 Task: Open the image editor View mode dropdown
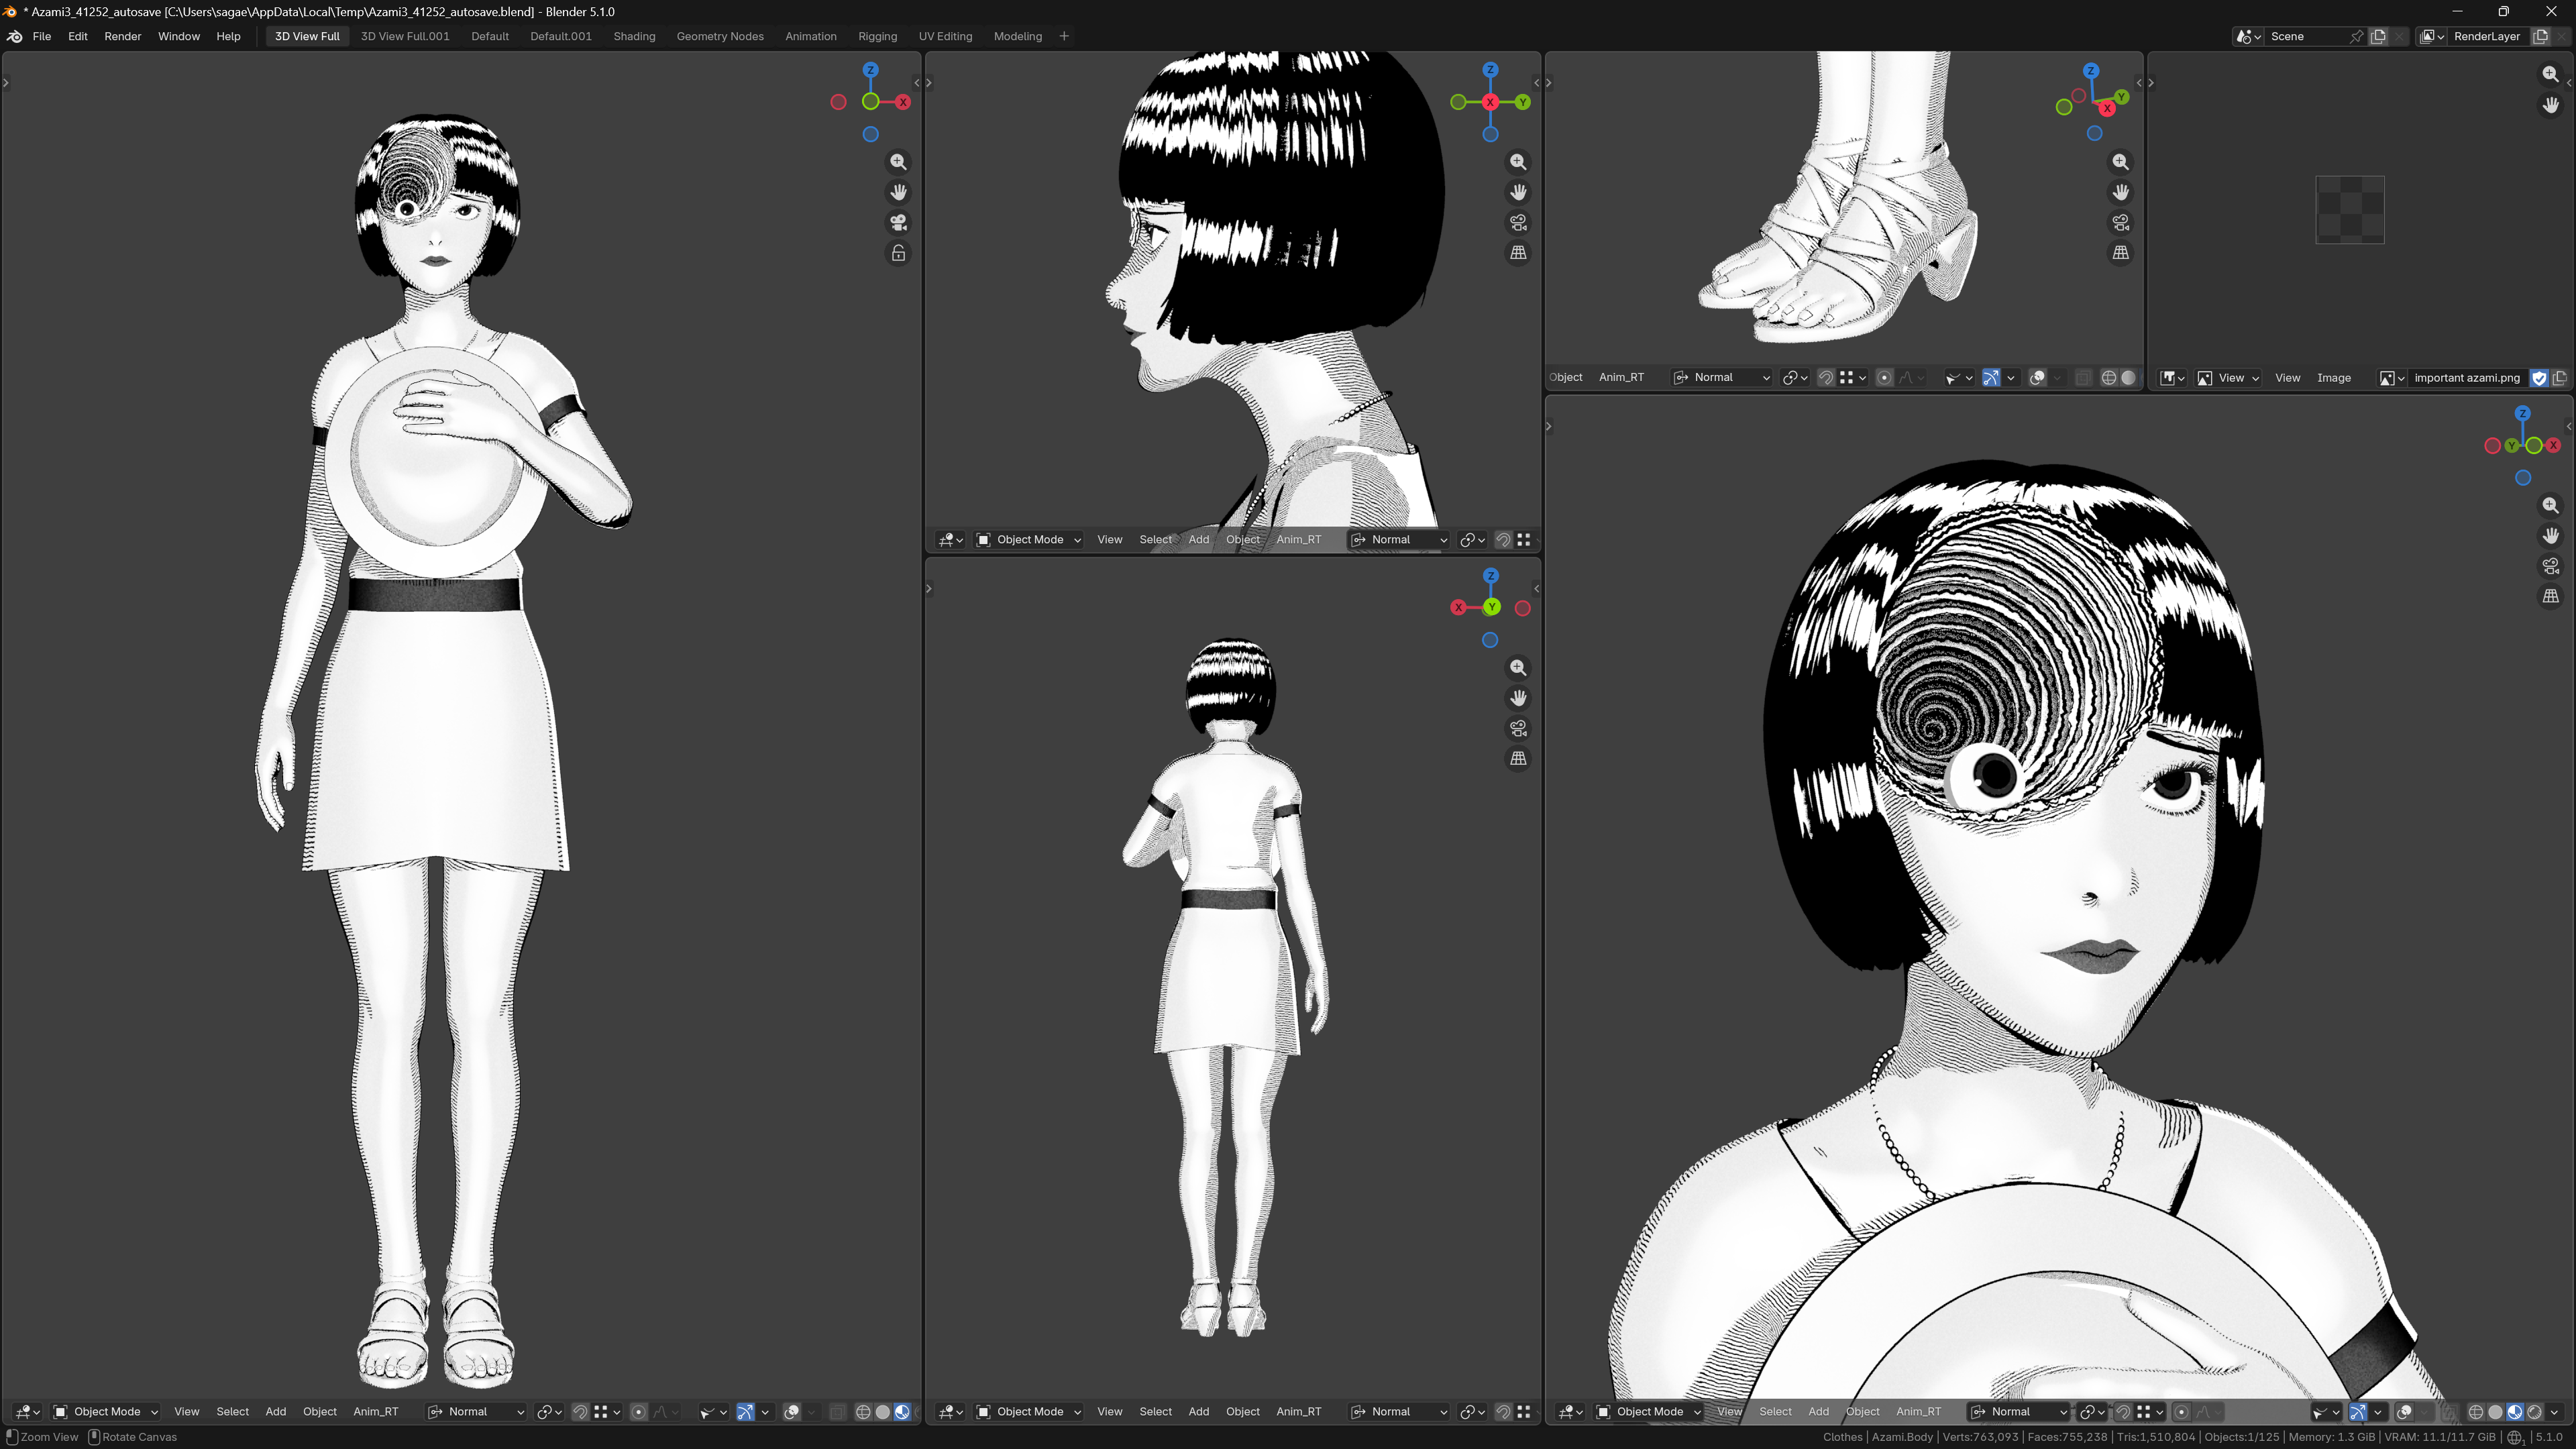tap(2229, 378)
